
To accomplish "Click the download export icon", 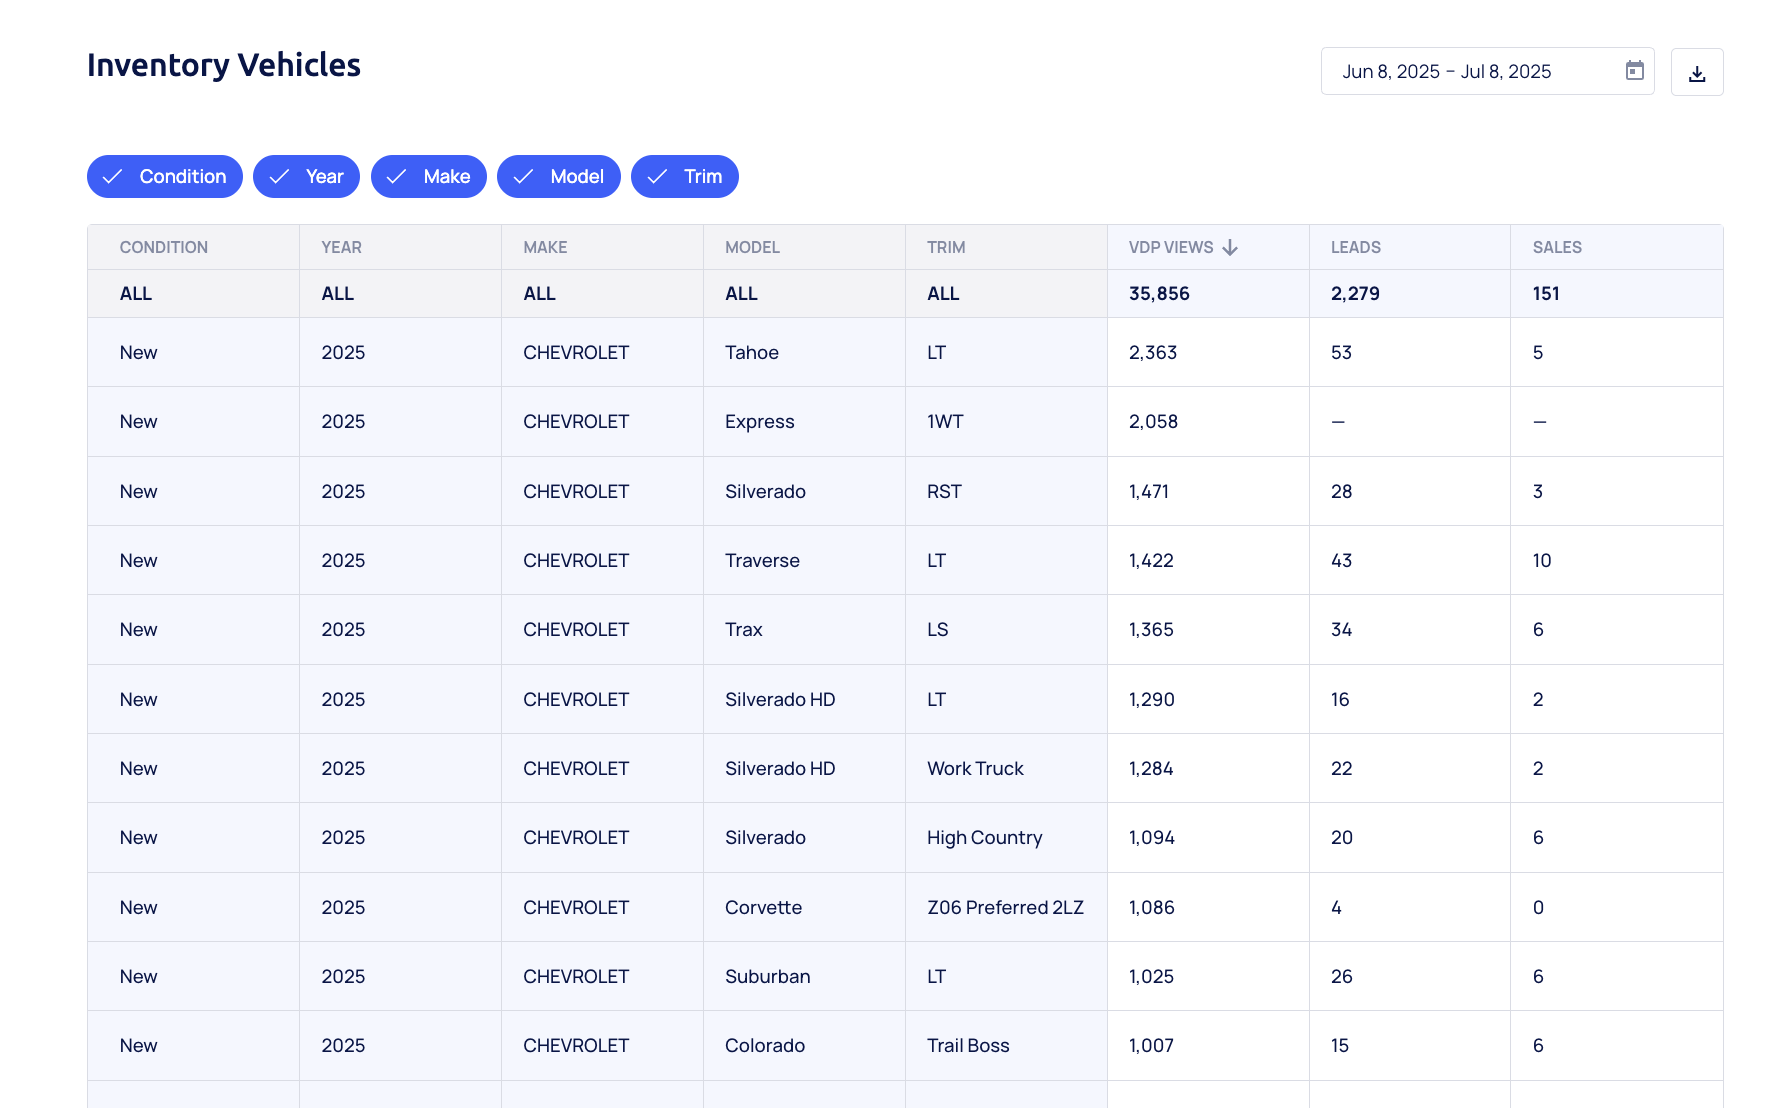I will click(1696, 73).
